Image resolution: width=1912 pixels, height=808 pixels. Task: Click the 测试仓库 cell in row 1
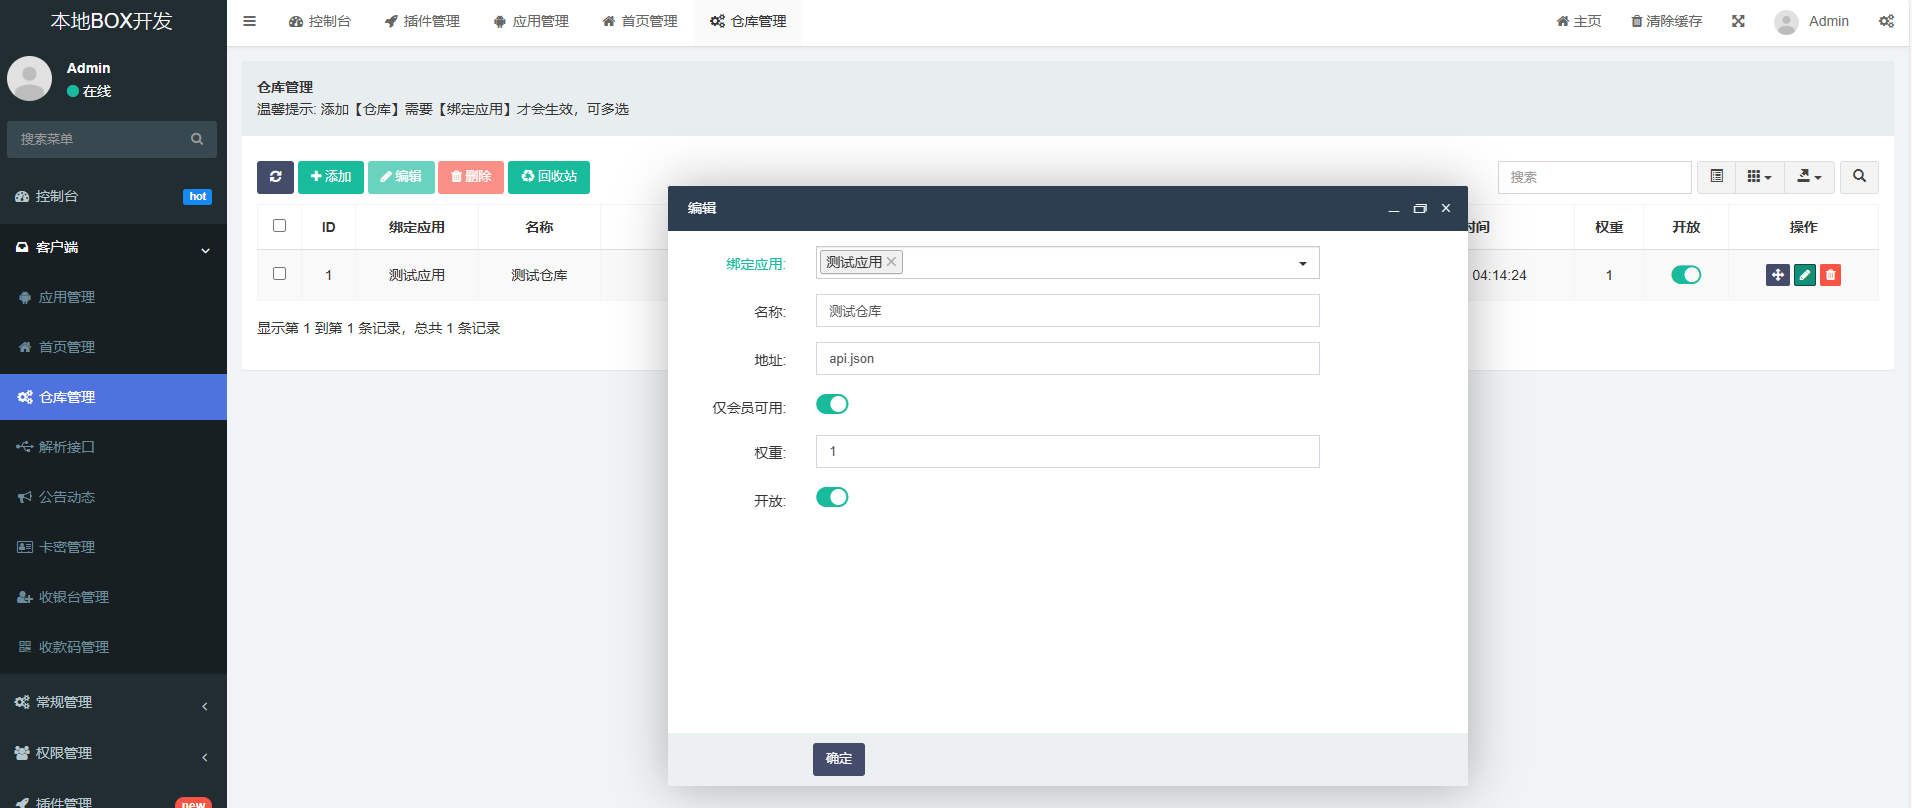[x=539, y=275]
